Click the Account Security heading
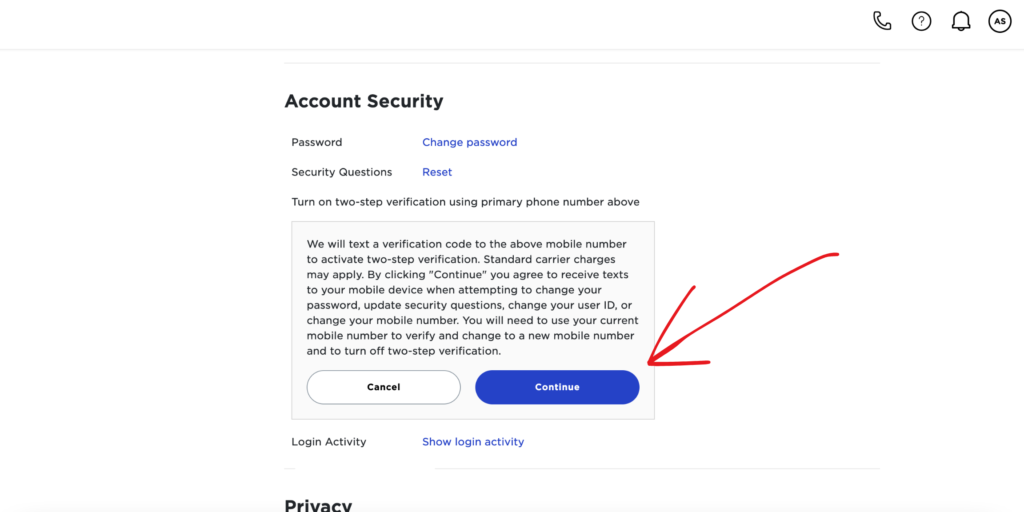Viewport: 1024px width, 512px height. [x=364, y=101]
